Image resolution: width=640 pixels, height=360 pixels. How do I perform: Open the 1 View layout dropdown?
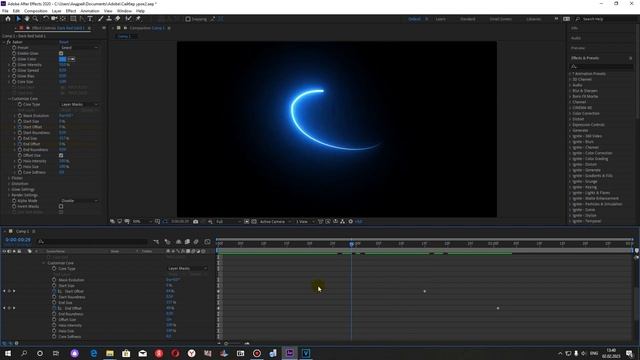click(304, 222)
